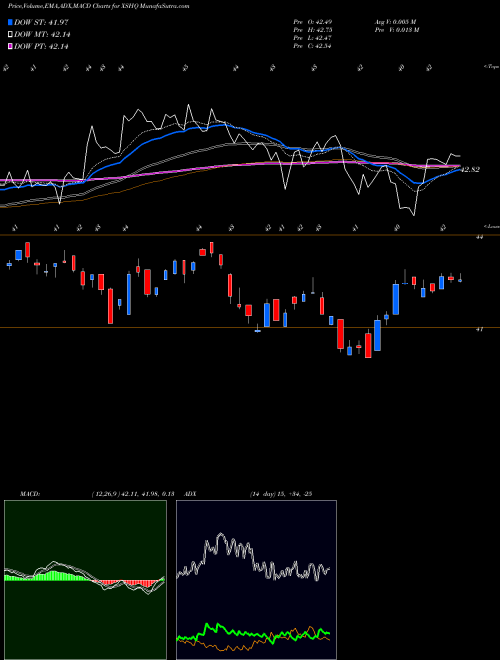Click the 'MACD:' panel heading
The height and width of the screenshot is (660, 500).
pos(30,494)
